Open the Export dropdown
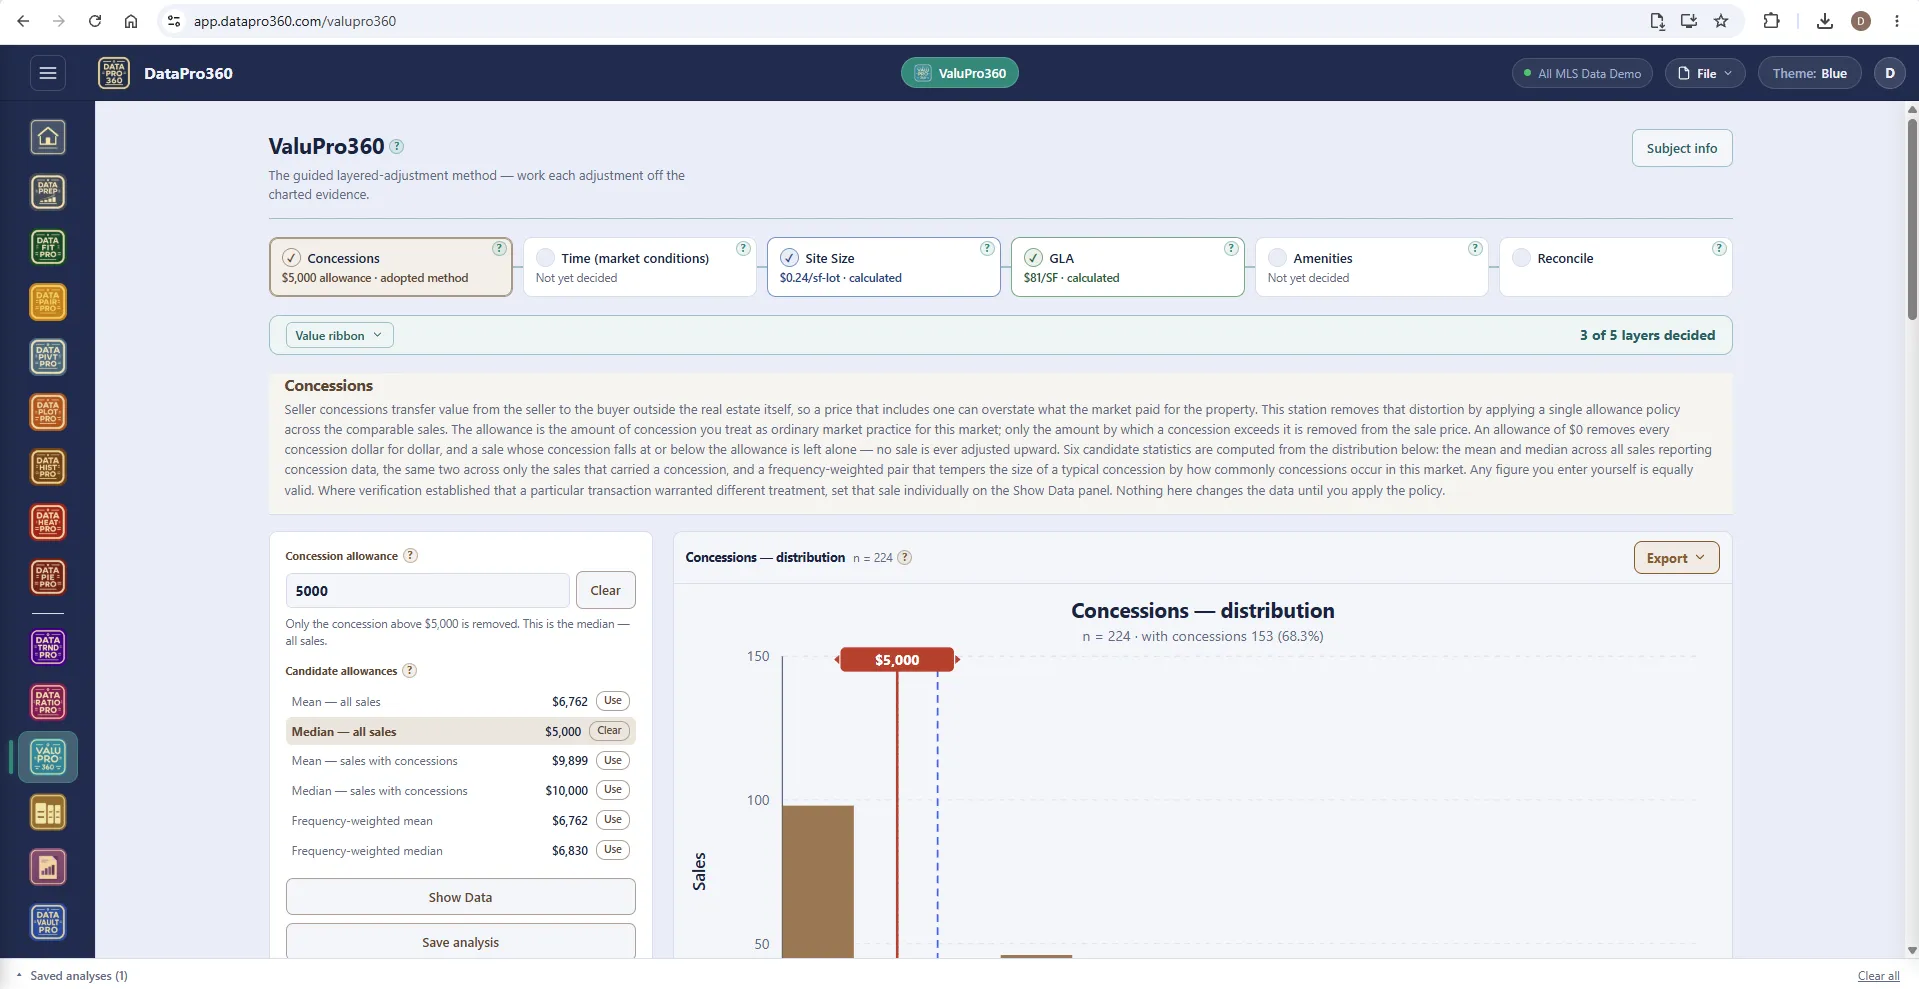Viewport: 1919px width, 989px height. click(x=1676, y=558)
